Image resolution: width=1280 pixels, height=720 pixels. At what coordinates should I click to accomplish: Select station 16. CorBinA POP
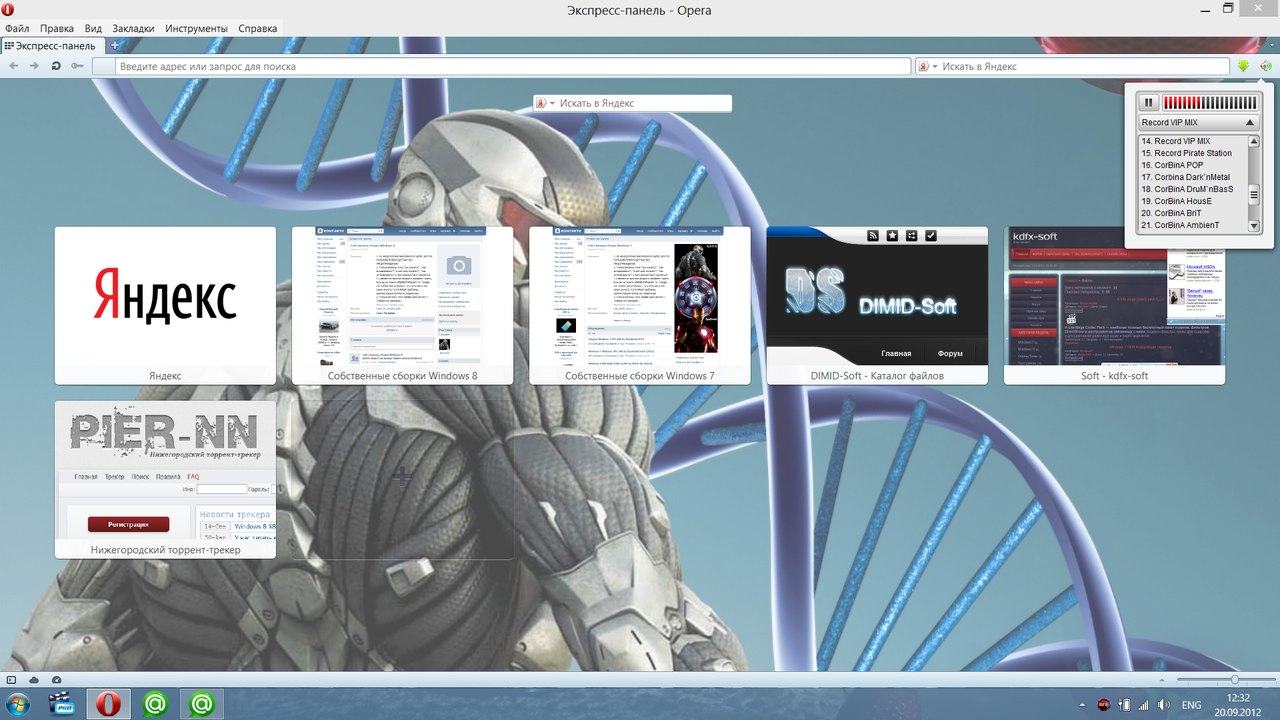tap(1193, 166)
